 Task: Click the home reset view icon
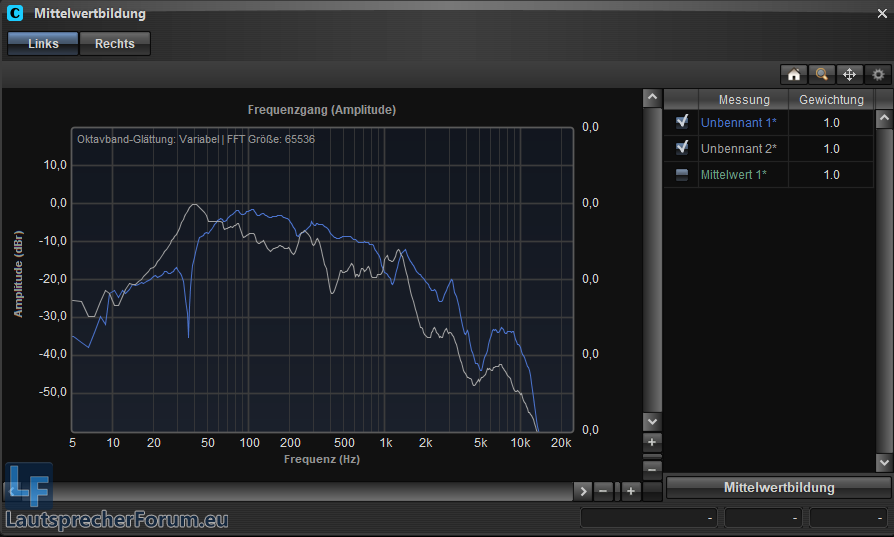tap(794, 74)
